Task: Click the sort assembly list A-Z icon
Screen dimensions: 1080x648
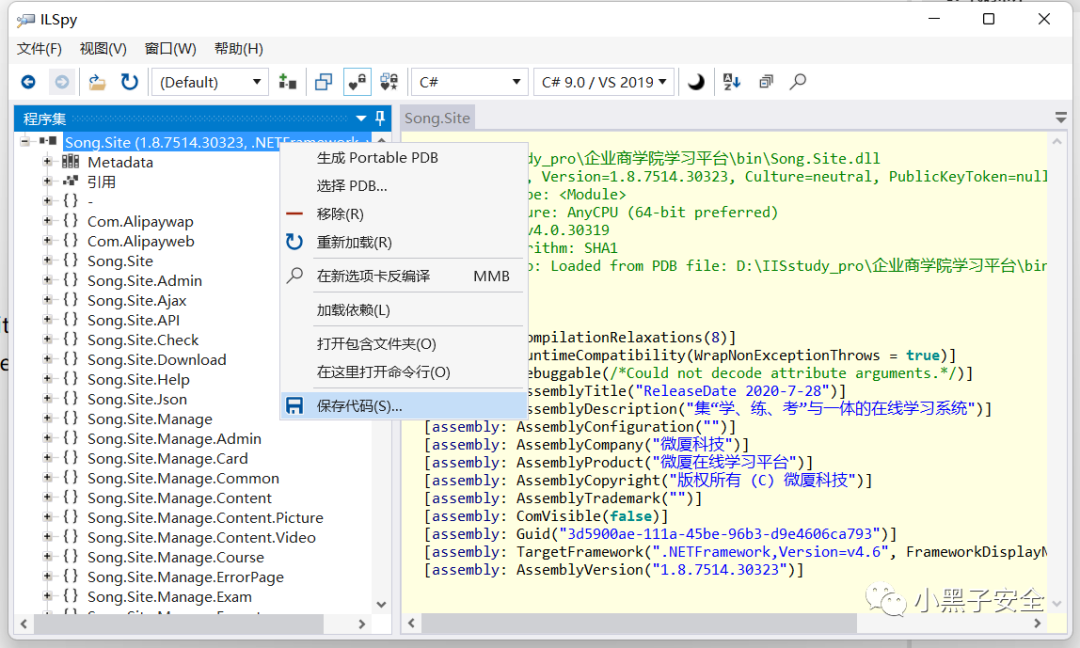Action: 731,82
